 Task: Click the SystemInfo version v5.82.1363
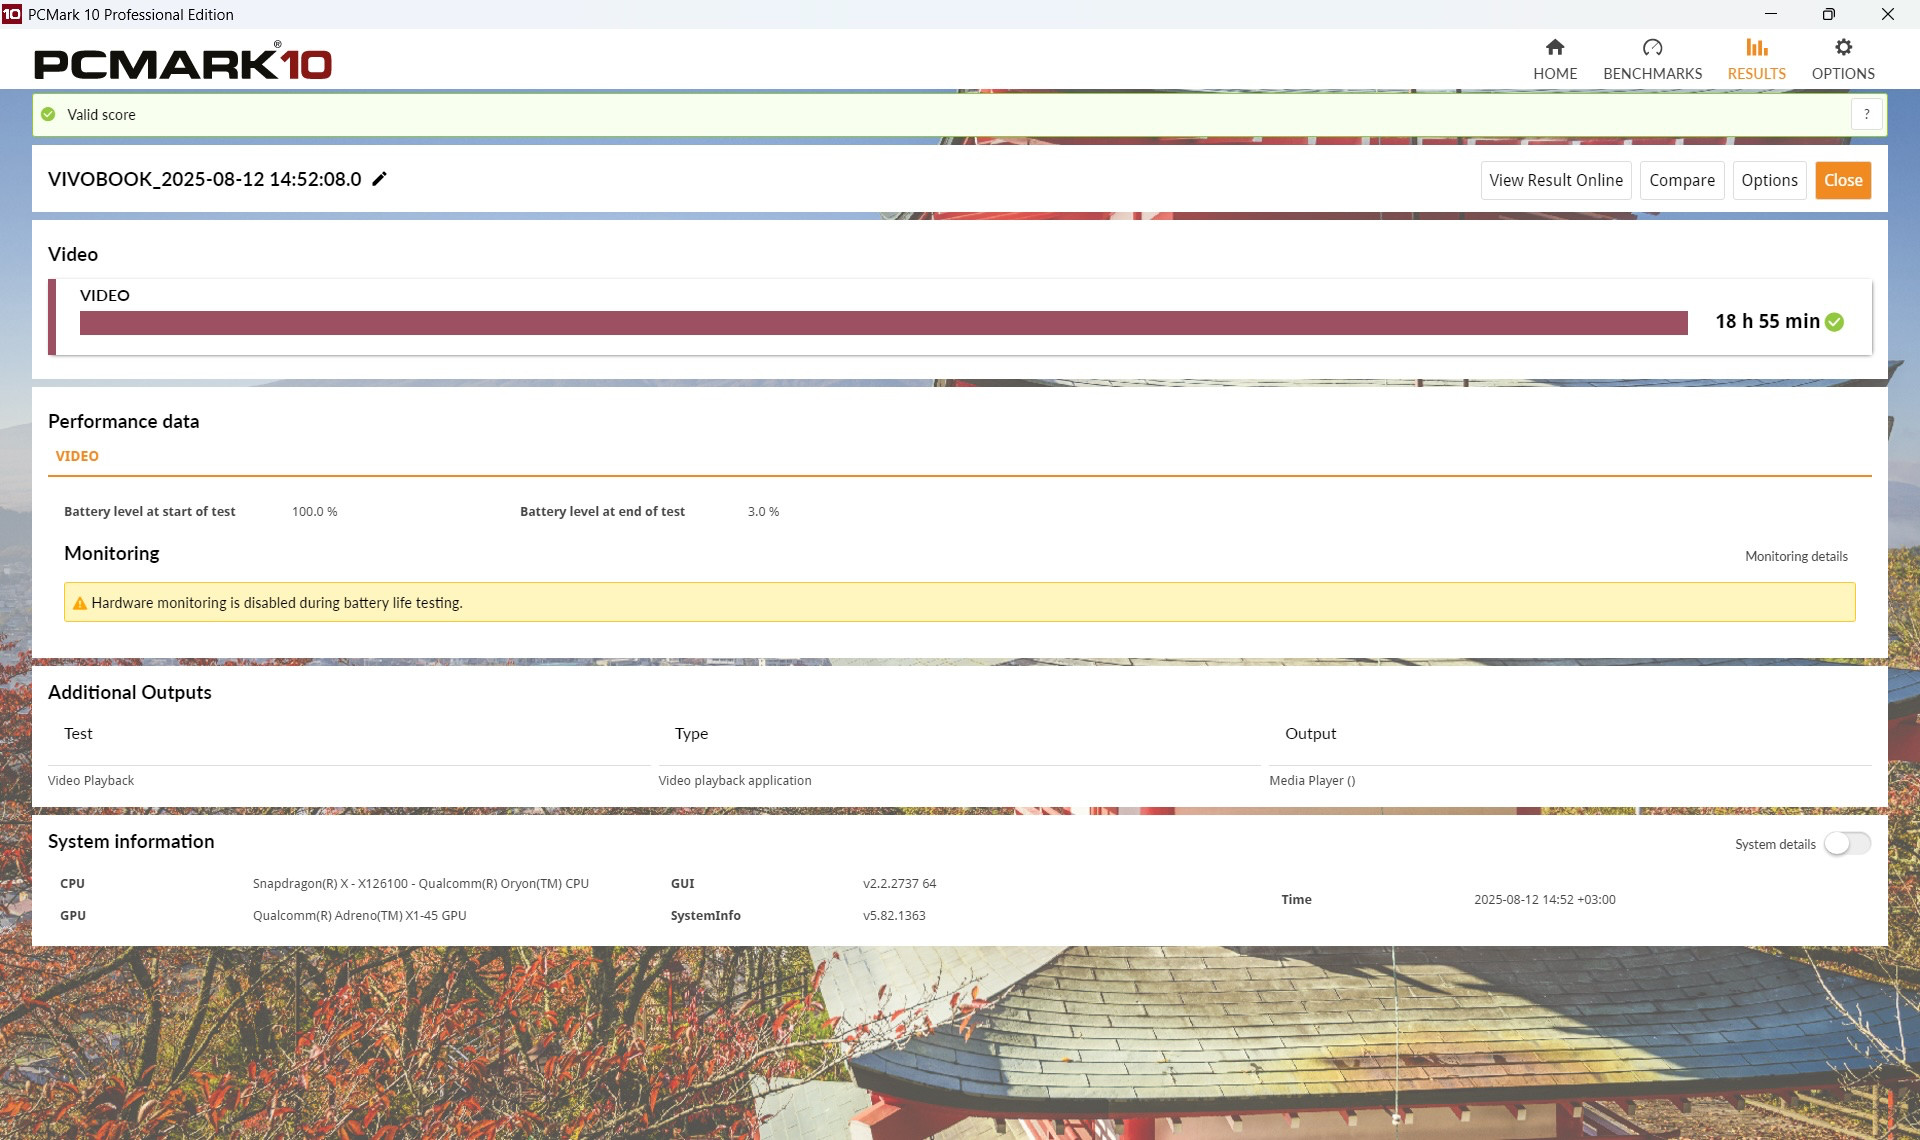click(894, 915)
